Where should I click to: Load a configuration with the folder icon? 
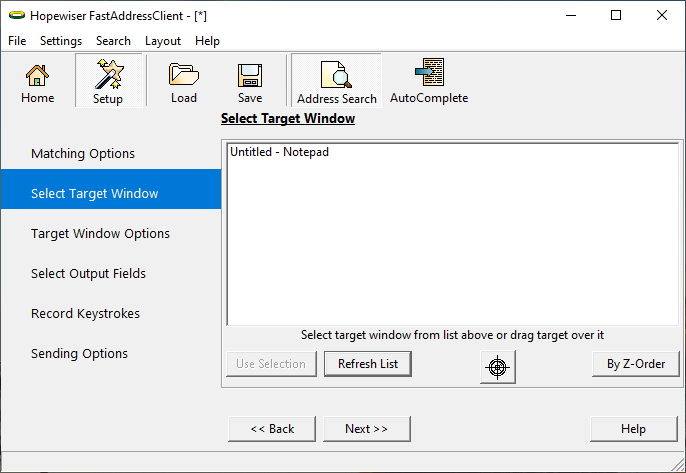[x=184, y=83]
